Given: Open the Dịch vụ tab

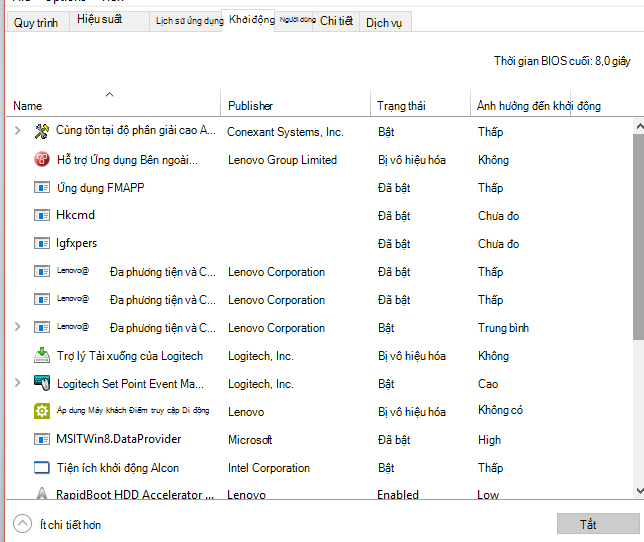Looking at the screenshot, I should coord(384,23).
